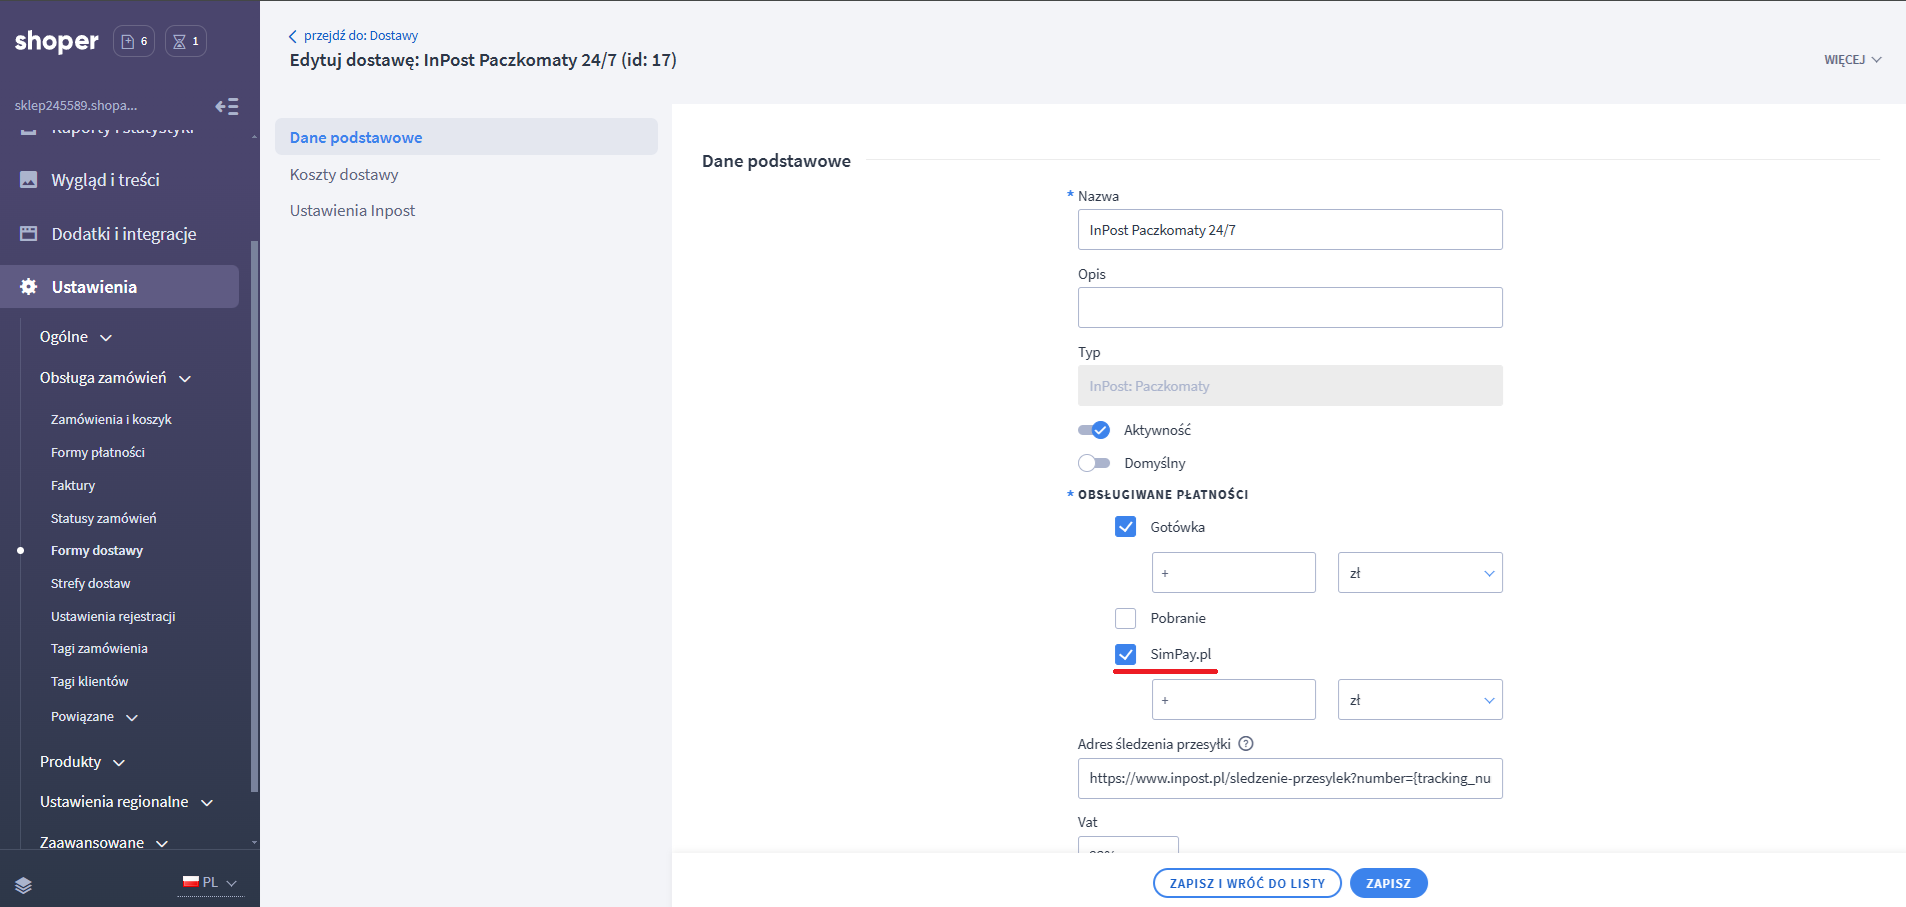Click the back chevron before przejdź do: Dostawy

tap(293, 36)
